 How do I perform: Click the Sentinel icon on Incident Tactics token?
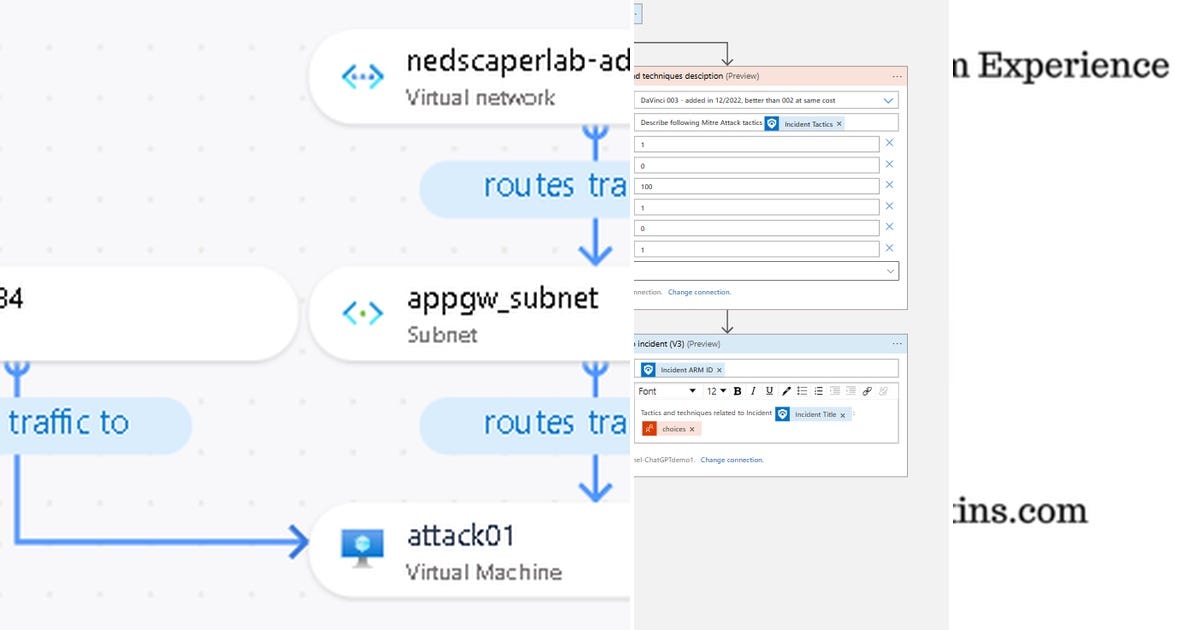771,123
